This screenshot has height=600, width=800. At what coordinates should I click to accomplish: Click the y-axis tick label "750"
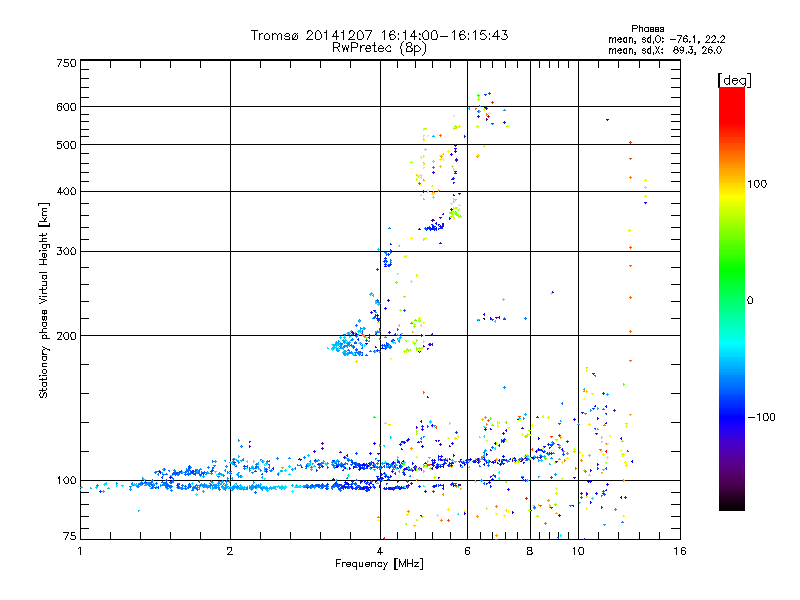pyautogui.click(x=66, y=63)
